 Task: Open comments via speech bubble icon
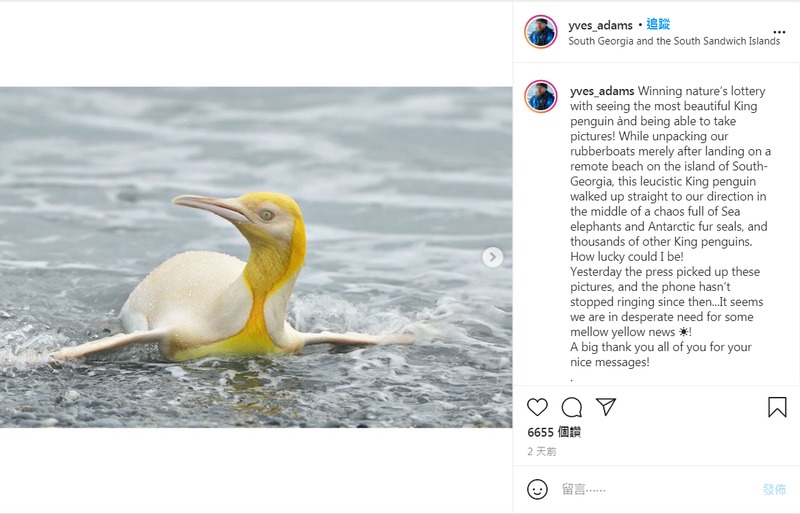571,407
